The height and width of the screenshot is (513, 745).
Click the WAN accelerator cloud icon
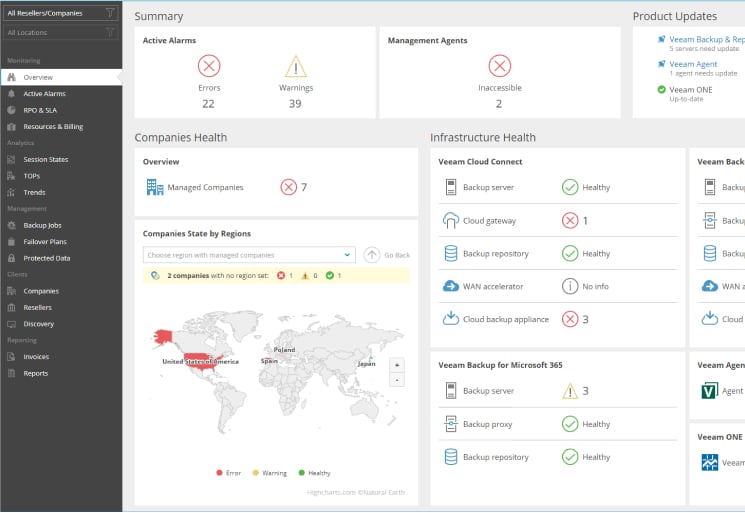point(450,286)
